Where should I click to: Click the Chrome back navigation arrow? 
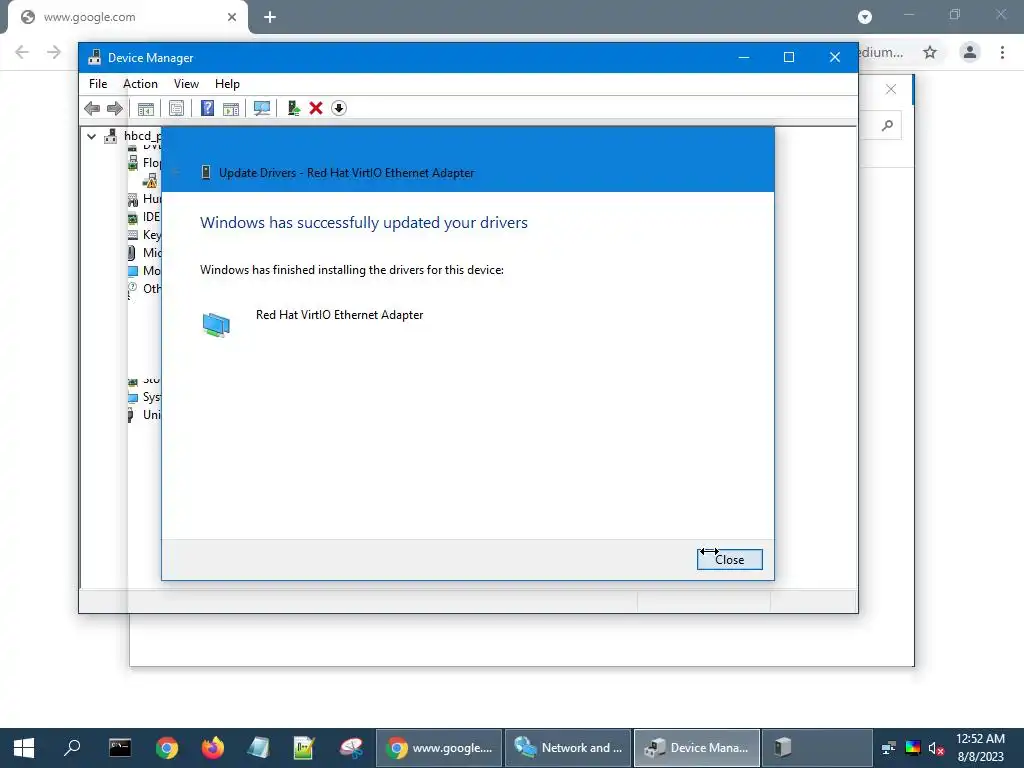(22, 52)
